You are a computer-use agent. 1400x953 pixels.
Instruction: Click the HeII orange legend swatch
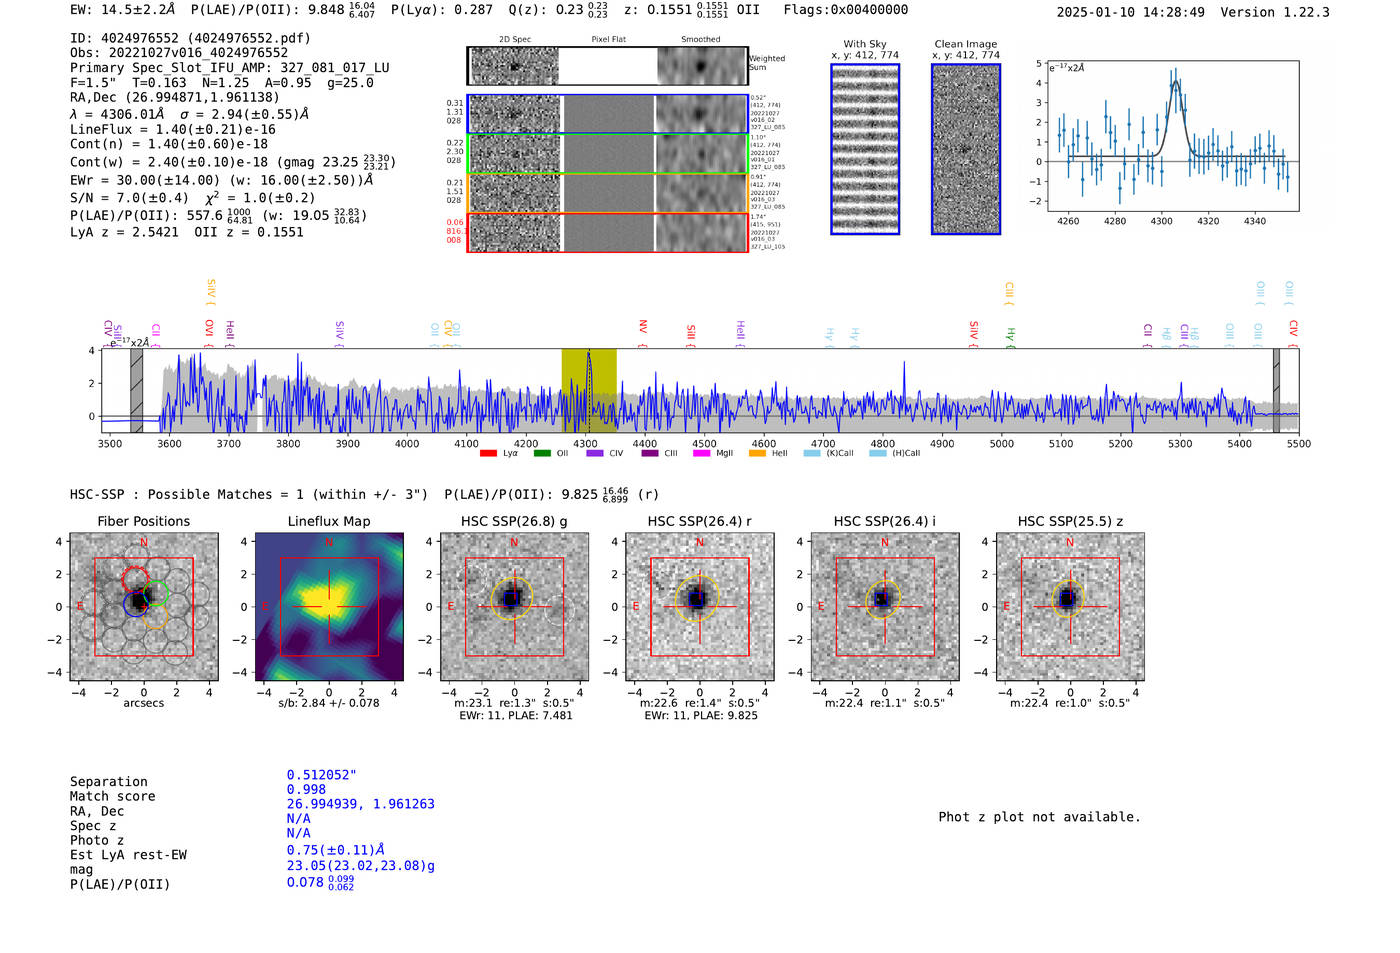click(x=757, y=453)
